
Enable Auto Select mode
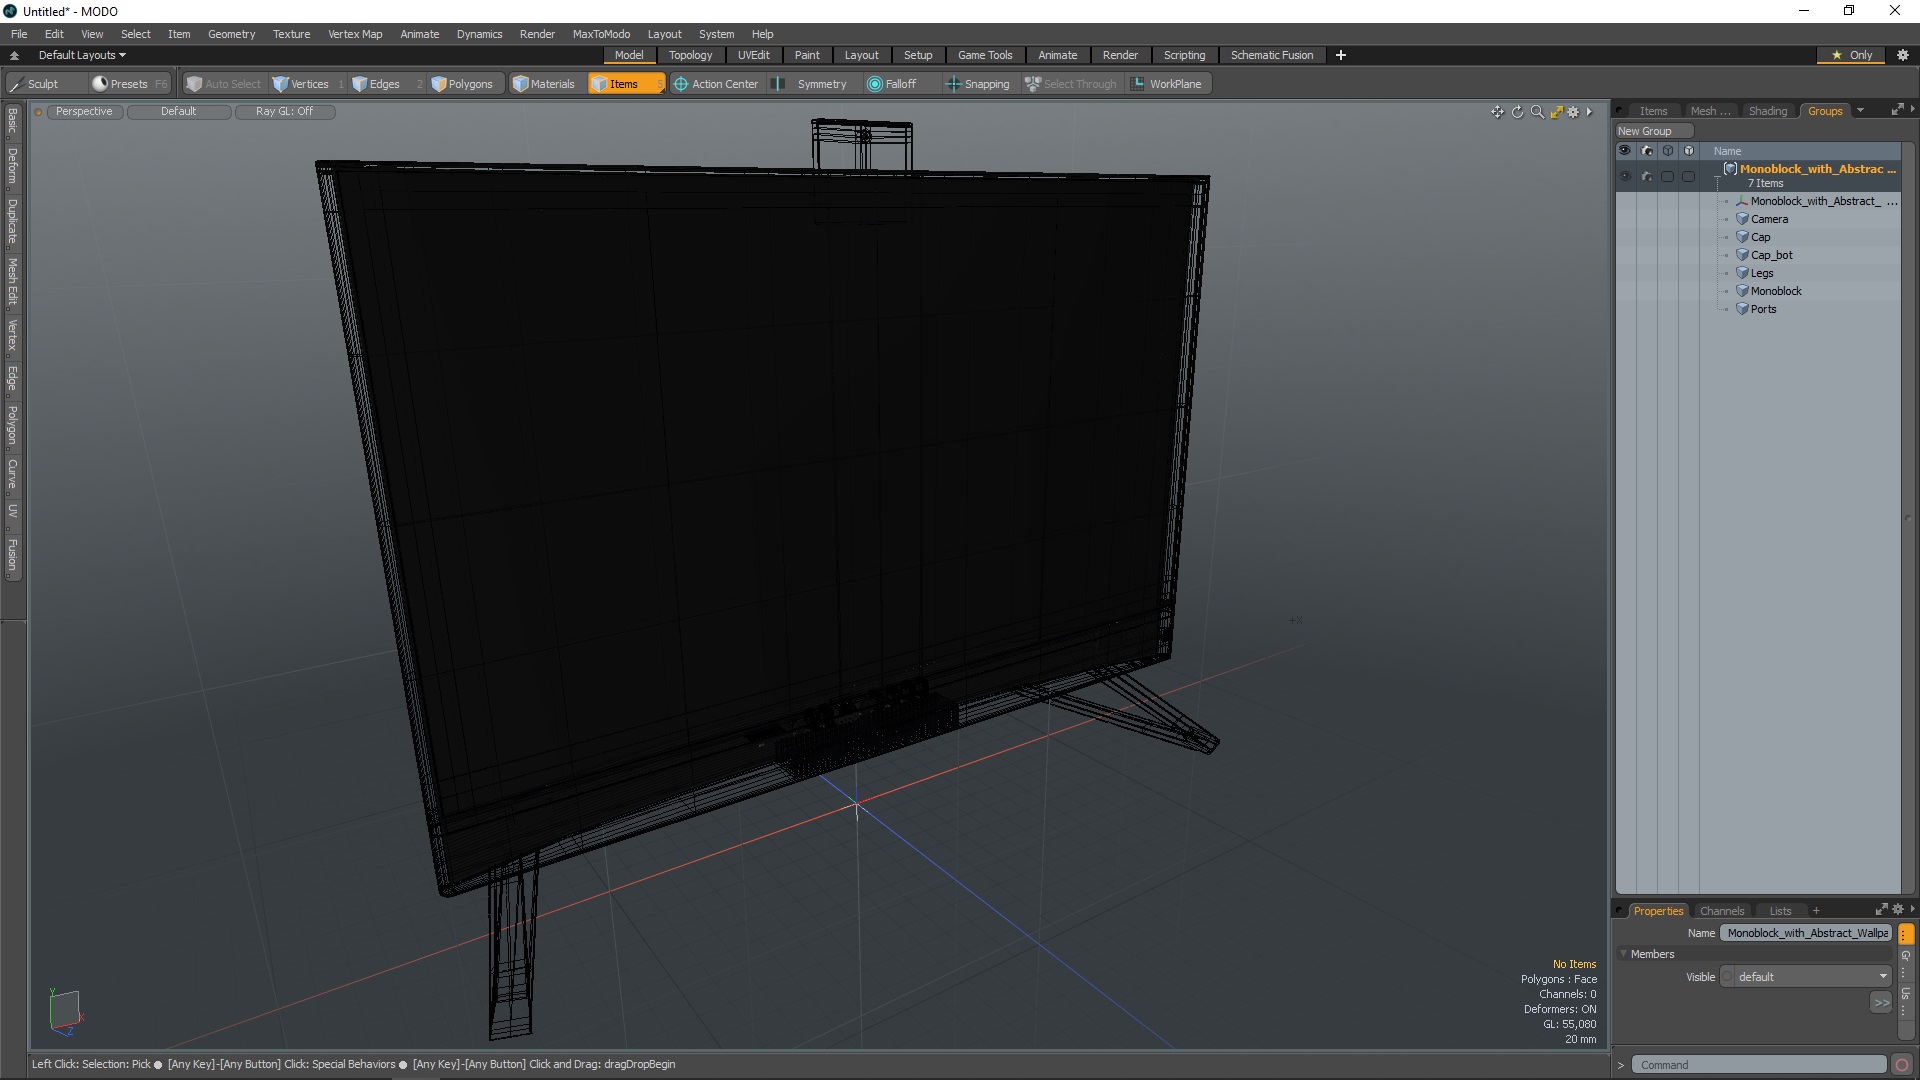point(223,84)
